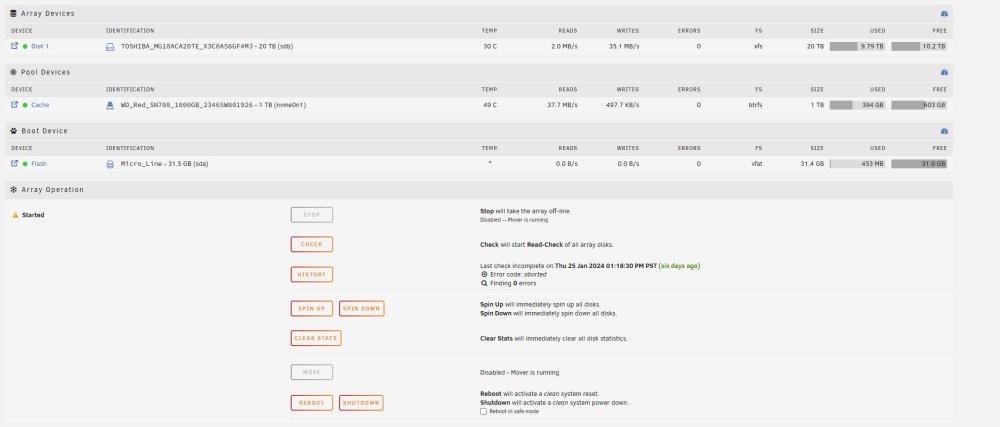1000x427 pixels.
Task: Click the gauge icon in Pool Devices header
Action: point(945,72)
